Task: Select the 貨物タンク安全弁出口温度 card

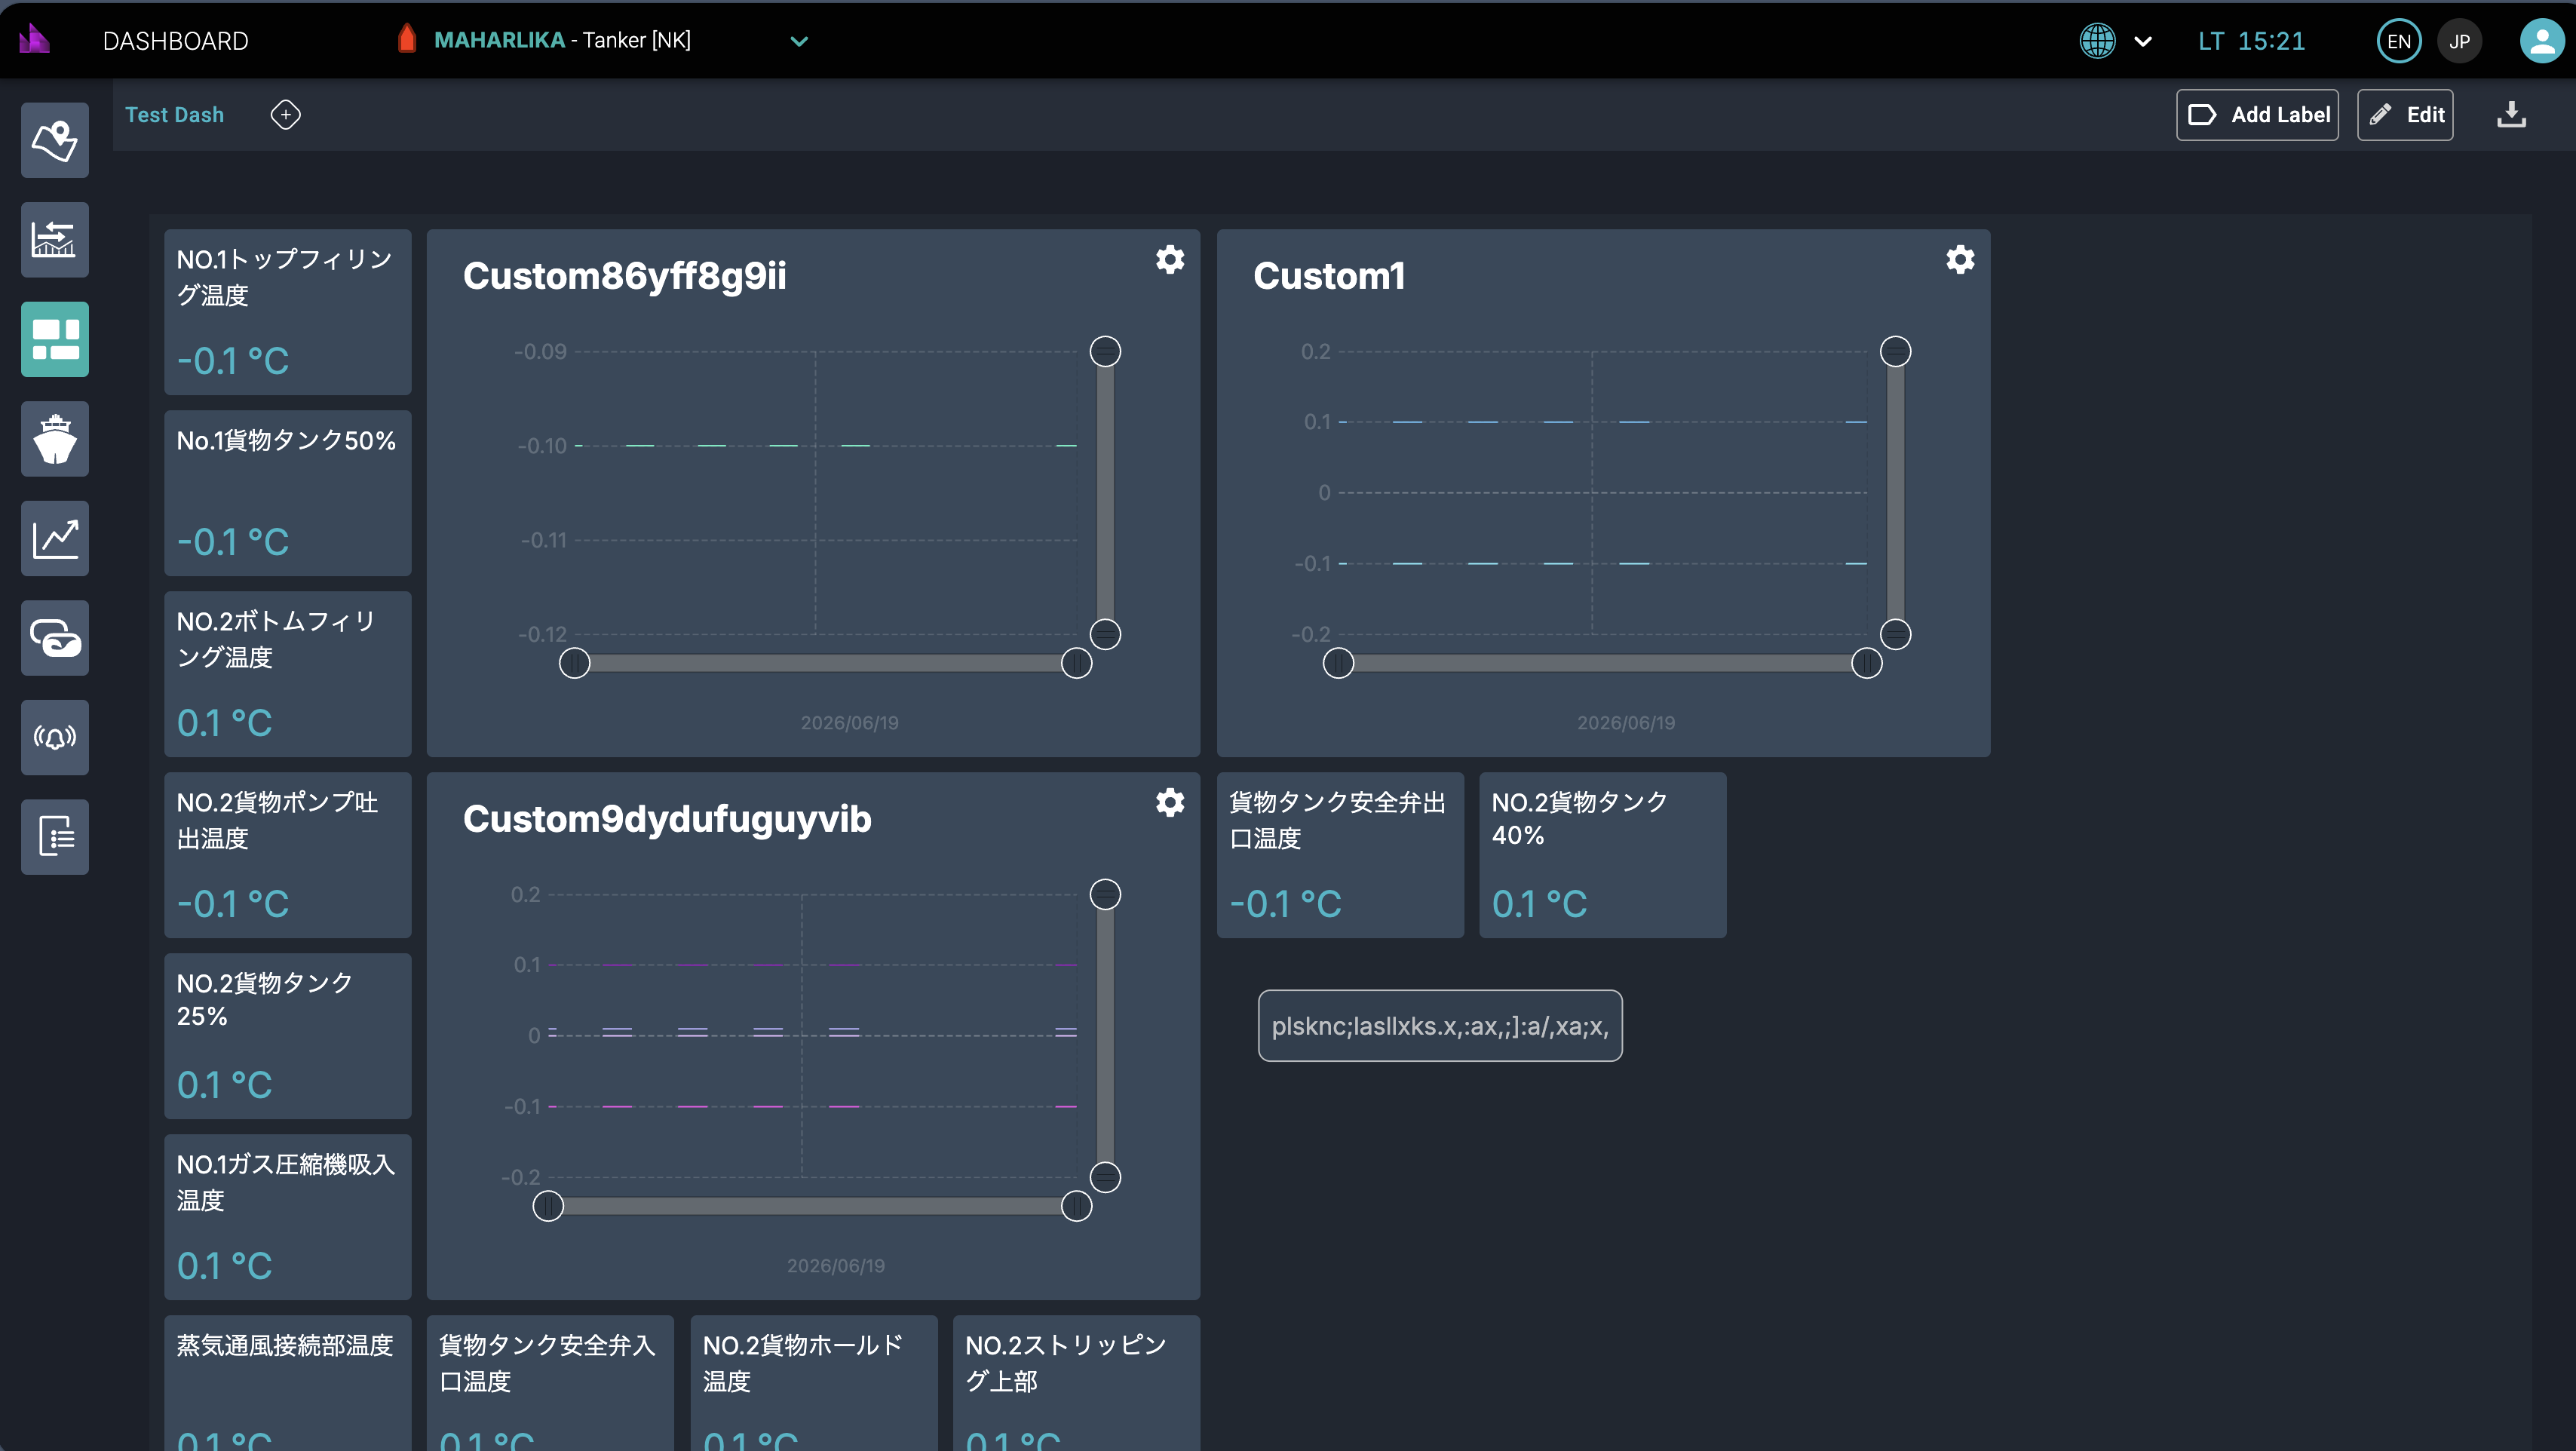Action: 1340,855
